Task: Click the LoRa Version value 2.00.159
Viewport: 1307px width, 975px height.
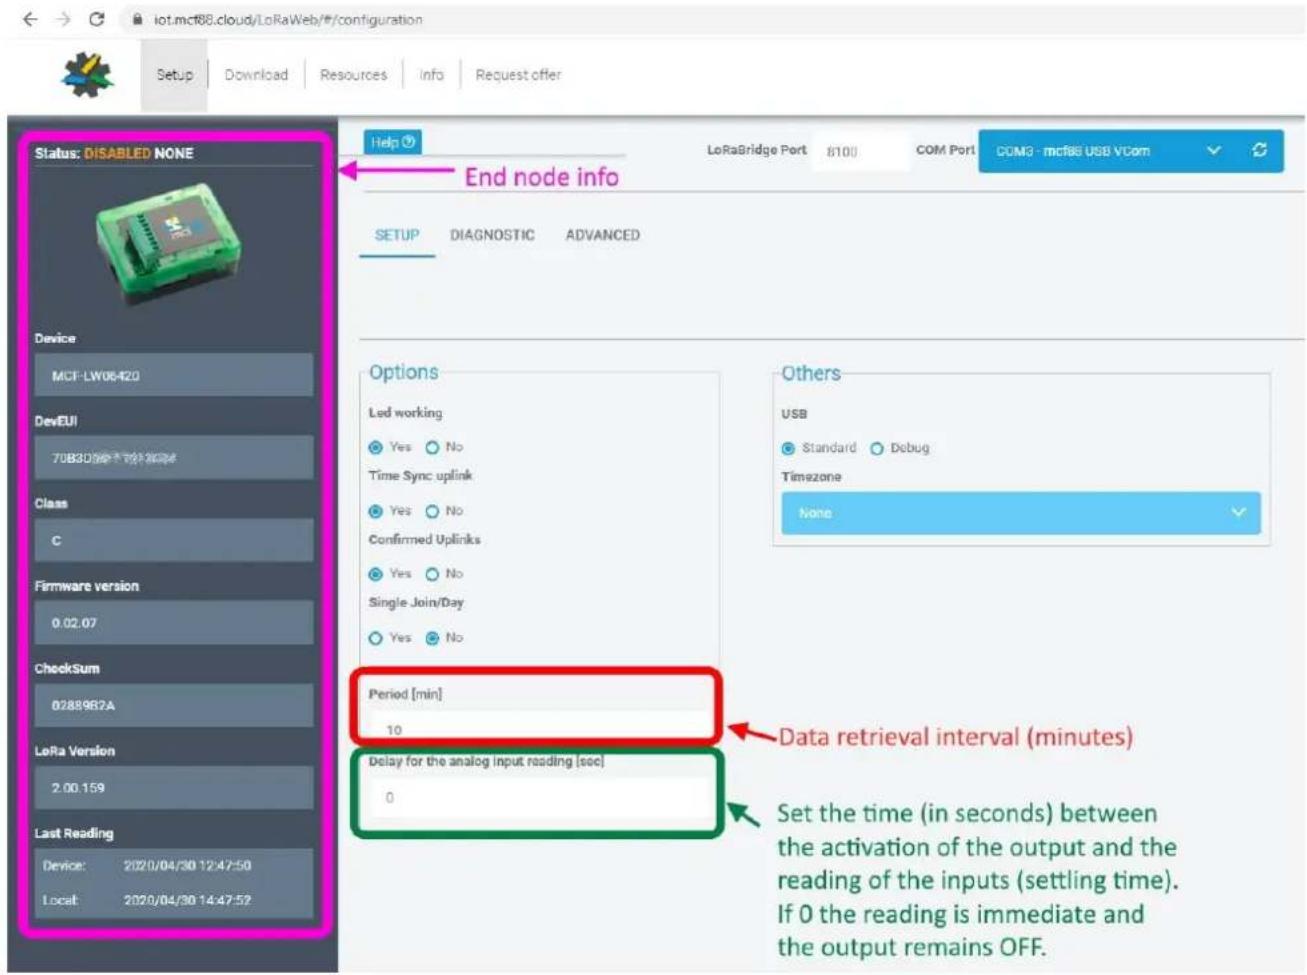Action: 173,787
